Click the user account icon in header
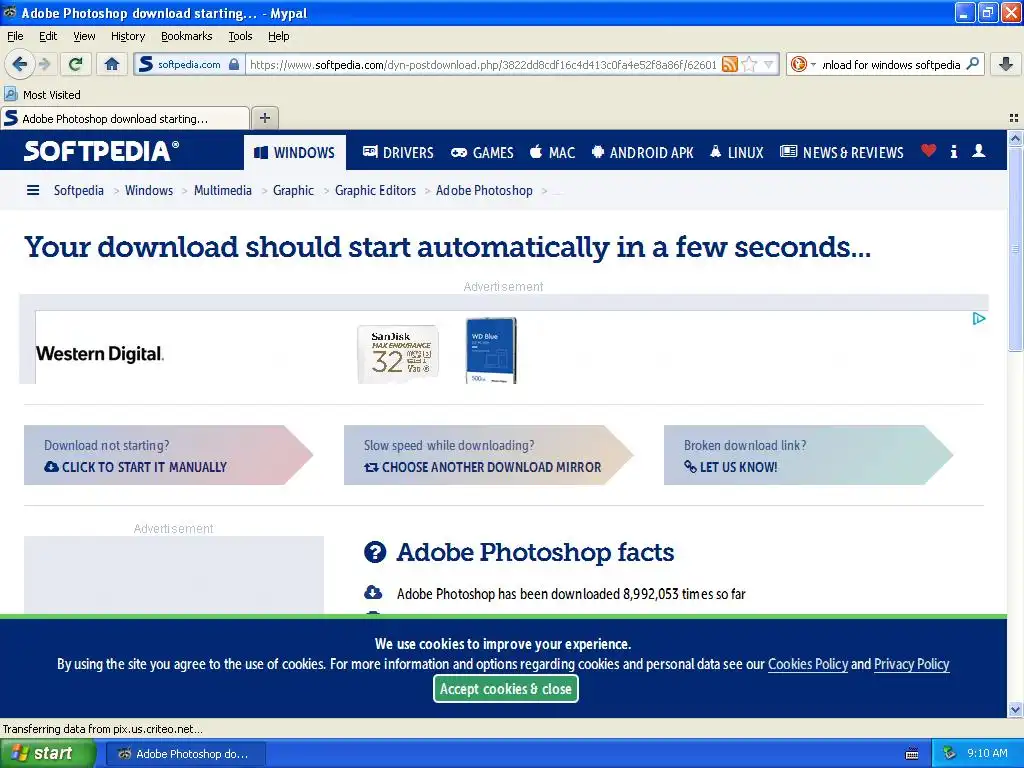Screen dimensions: 1024x768 click(x=978, y=151)
